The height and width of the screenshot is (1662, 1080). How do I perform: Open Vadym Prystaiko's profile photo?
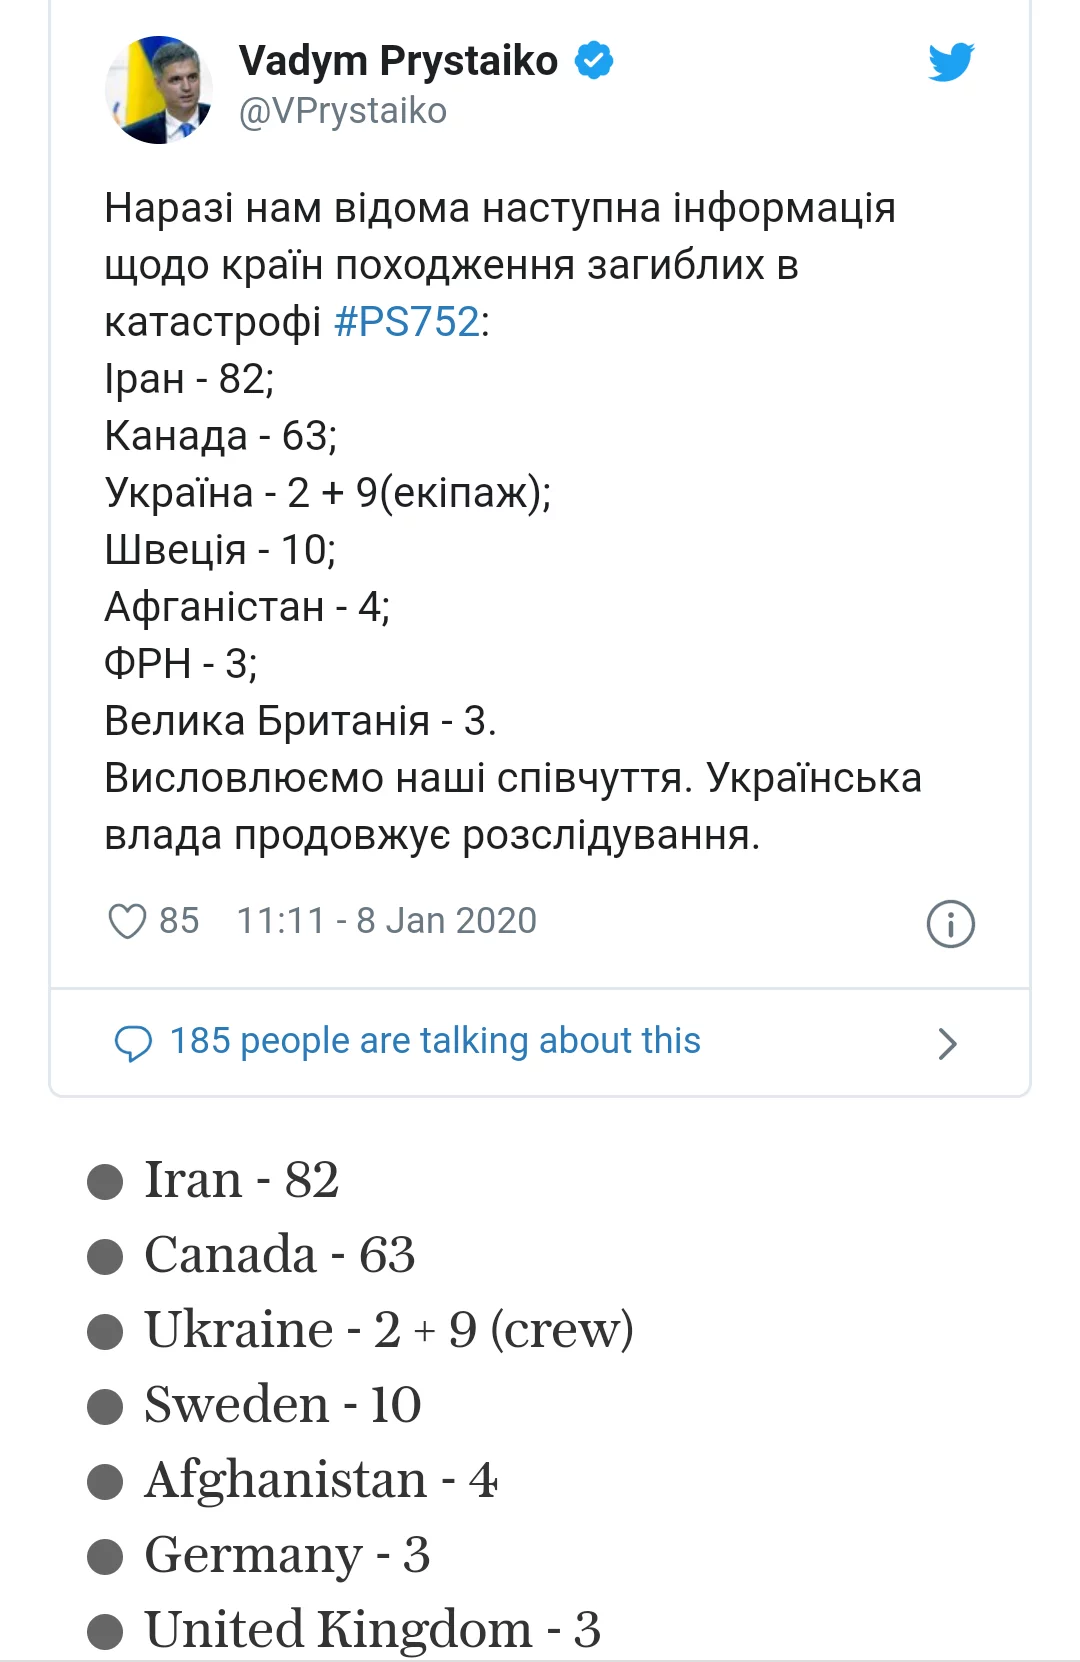tap(159, 90)
